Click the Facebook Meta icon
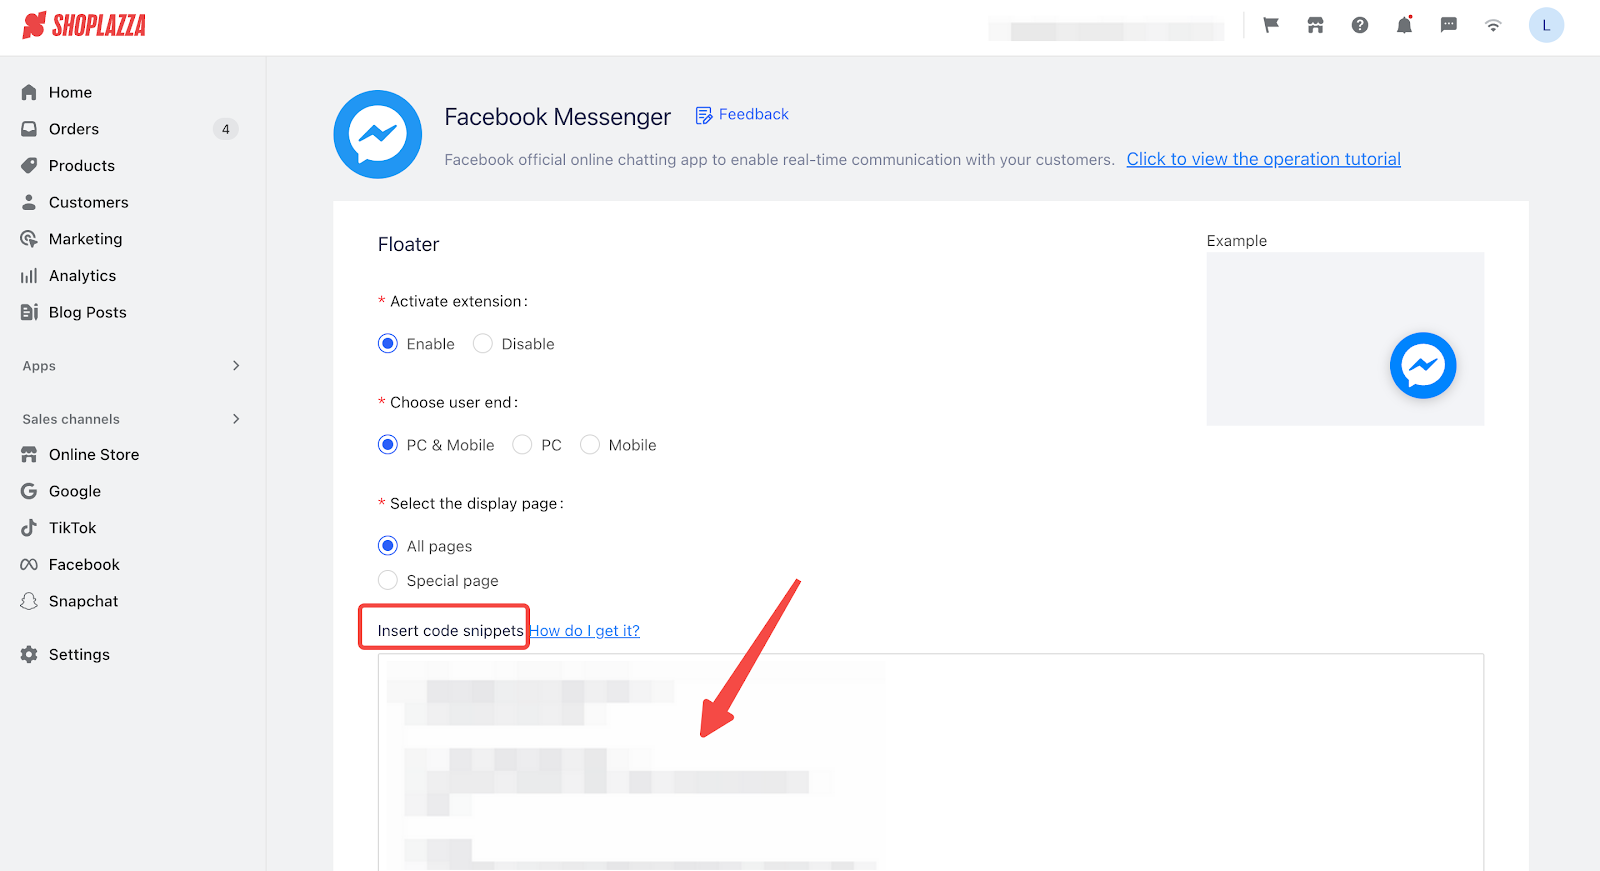 [29, 565]
